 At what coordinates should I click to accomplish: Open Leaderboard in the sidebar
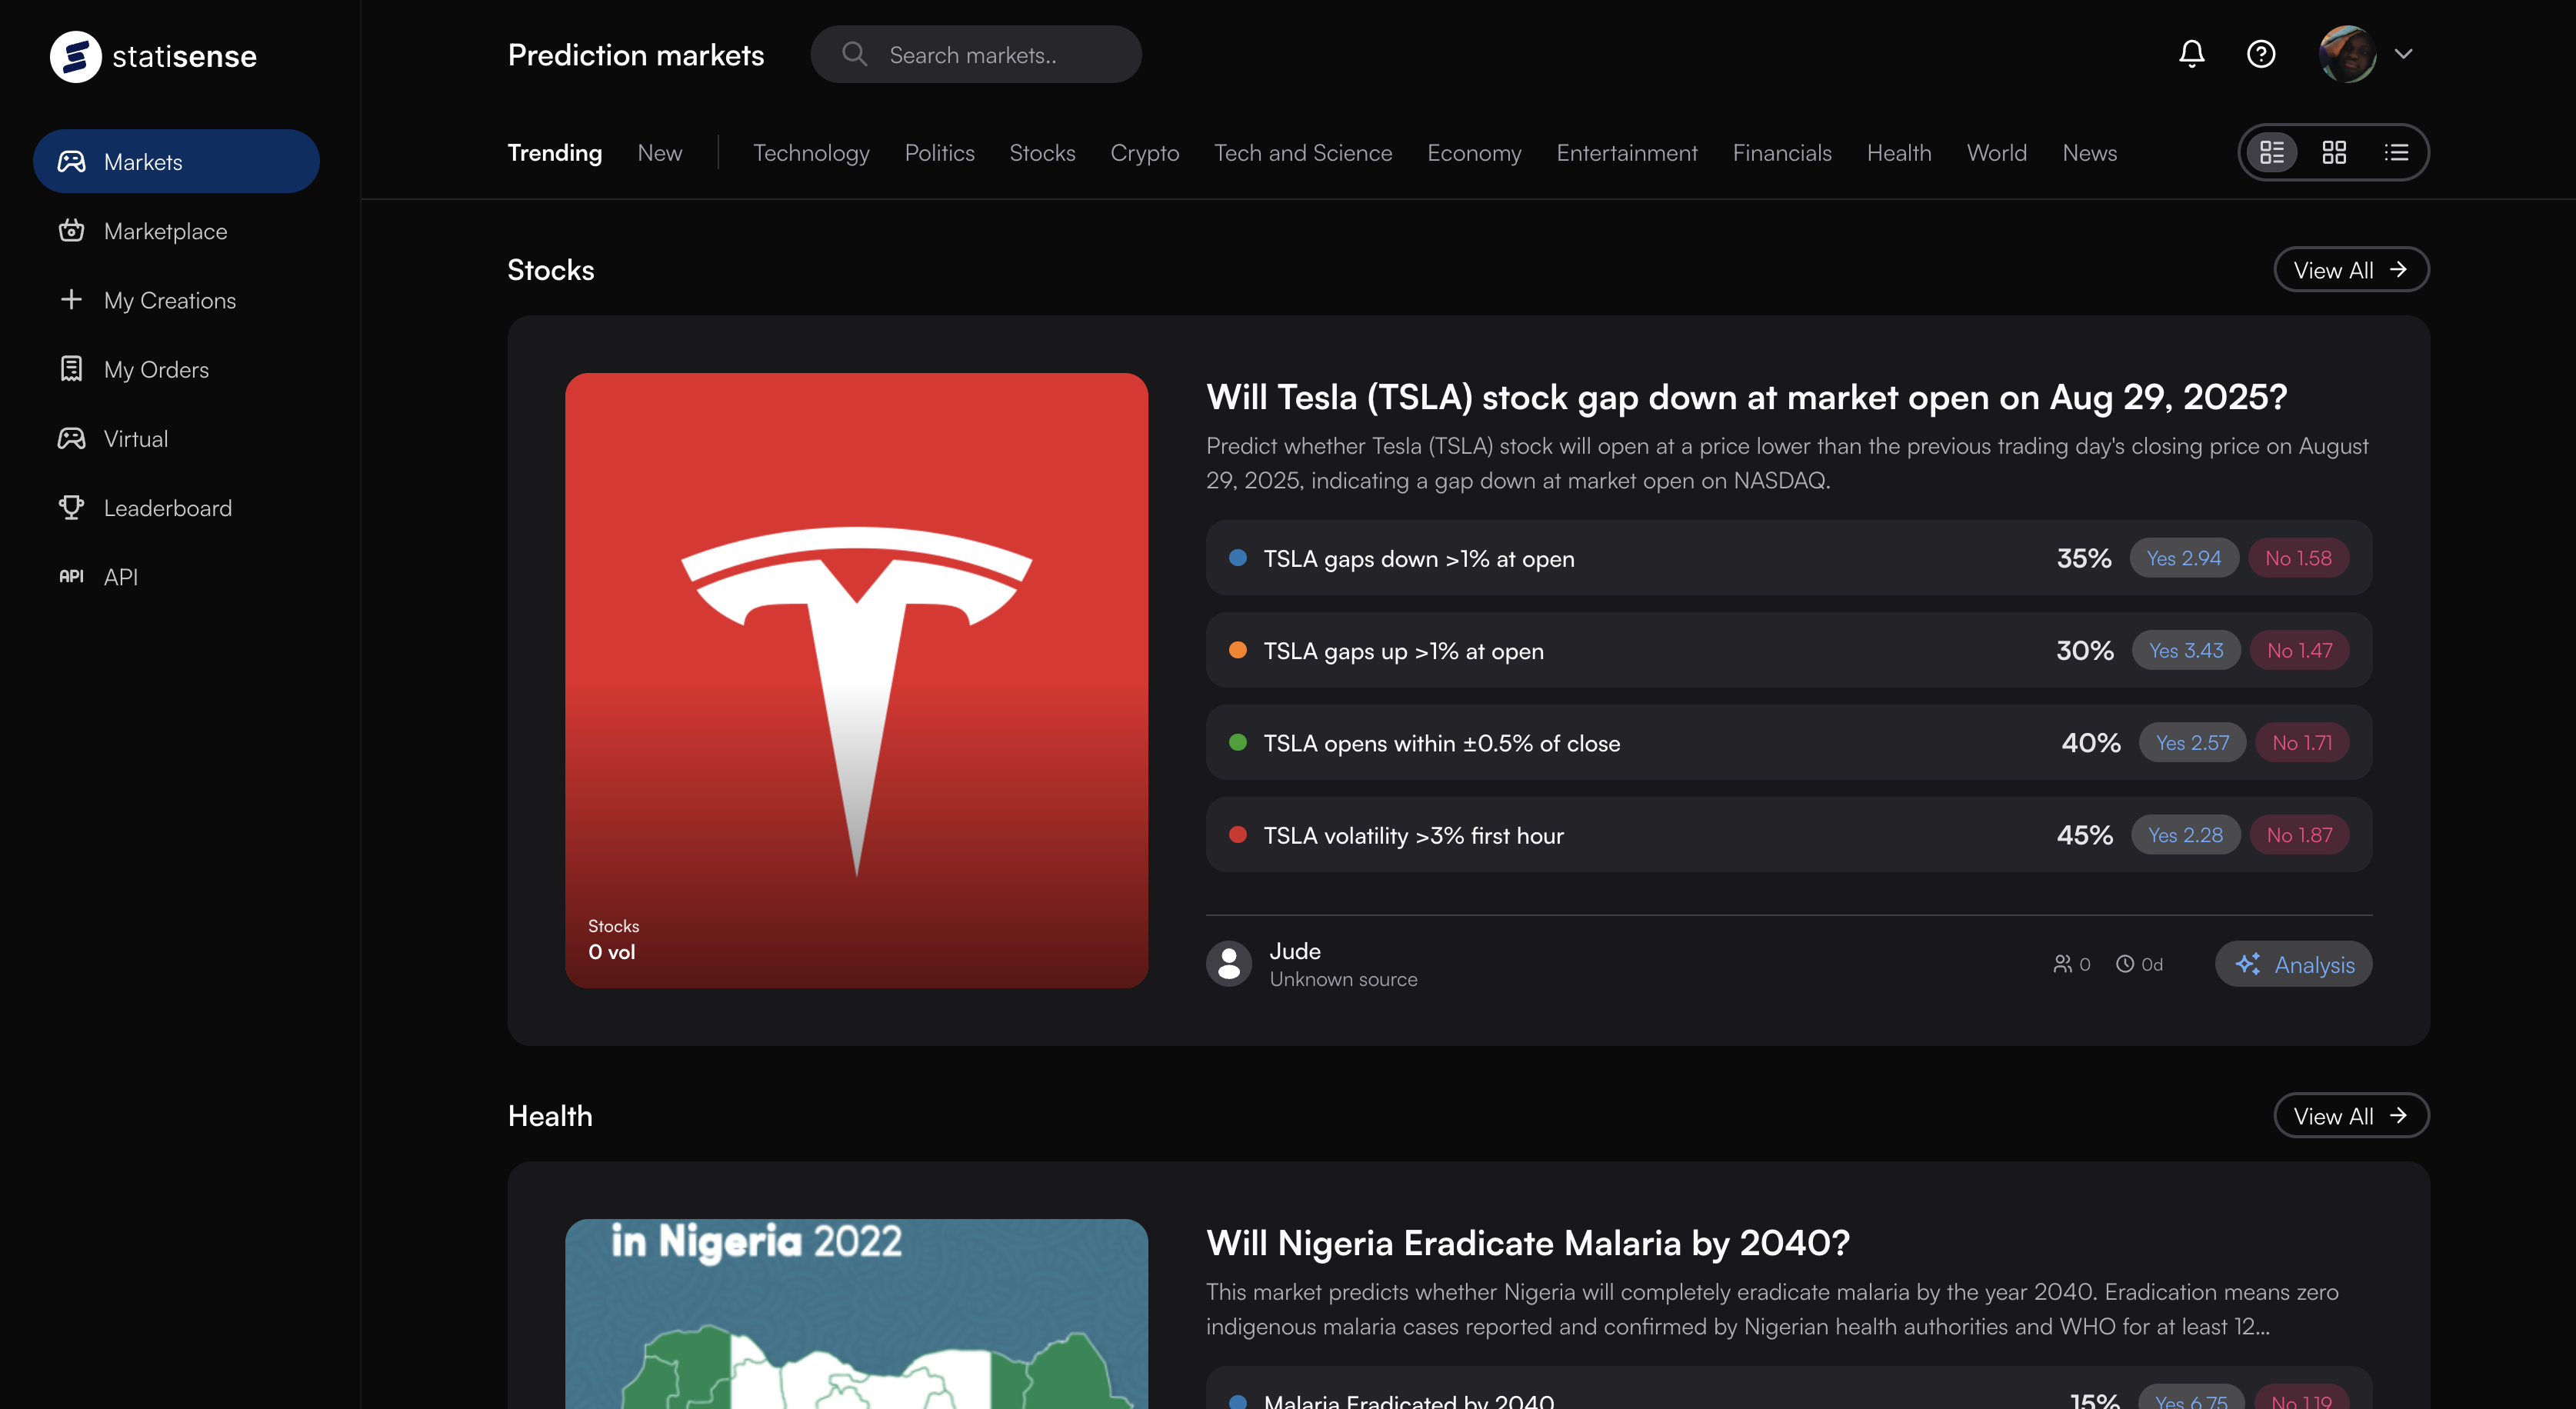(x=176, y=507)
